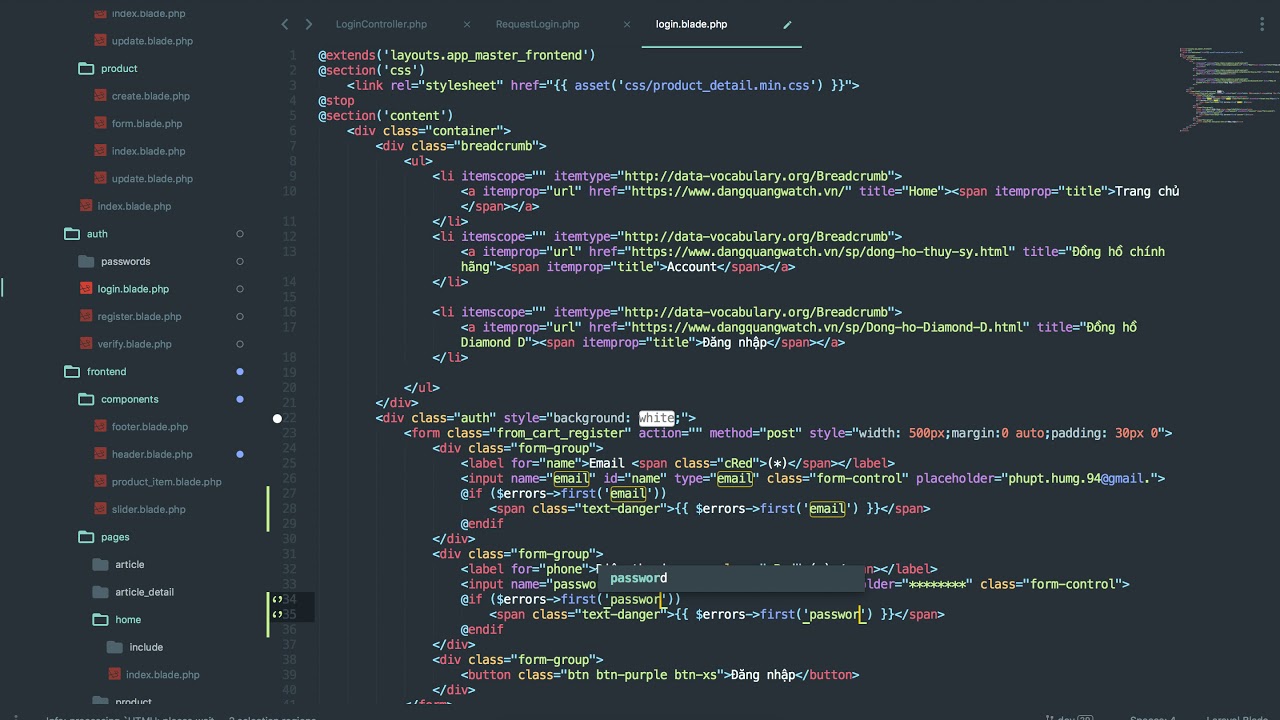Click the form.blade.php file icon

pos(101,123)
